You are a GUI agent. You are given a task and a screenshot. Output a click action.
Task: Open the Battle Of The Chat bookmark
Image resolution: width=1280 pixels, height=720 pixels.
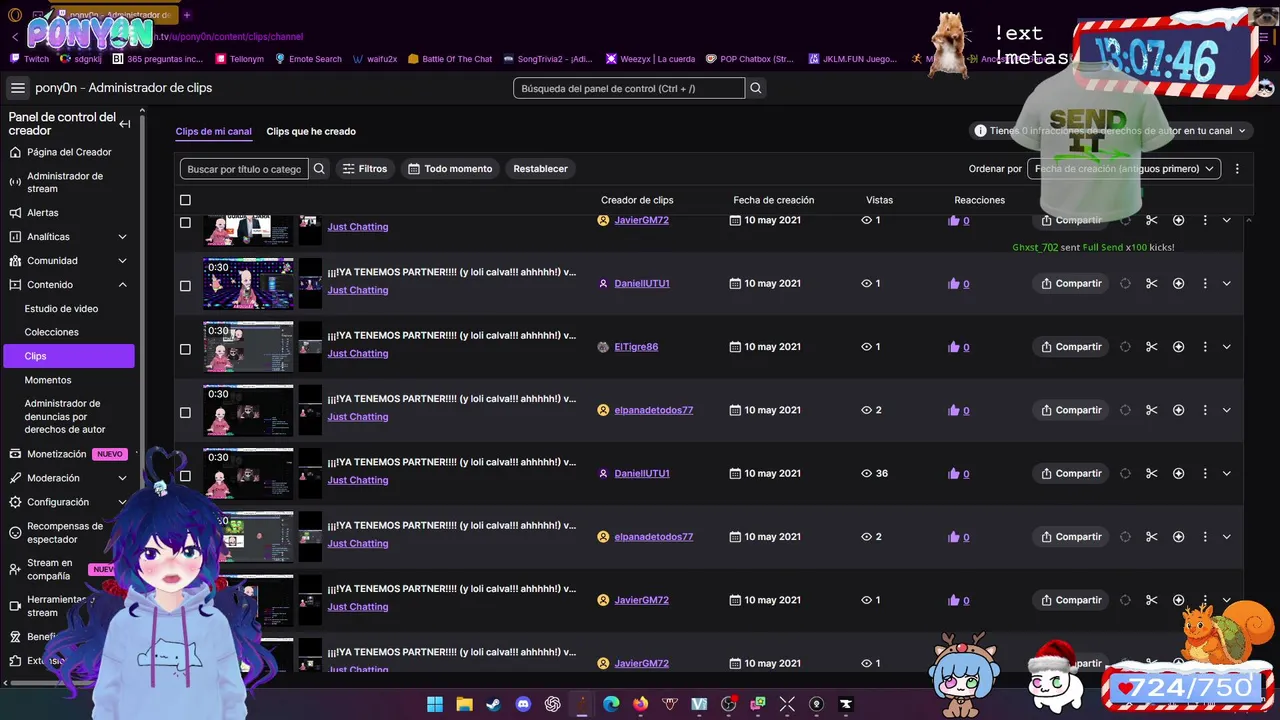click(x=449, y=59)
